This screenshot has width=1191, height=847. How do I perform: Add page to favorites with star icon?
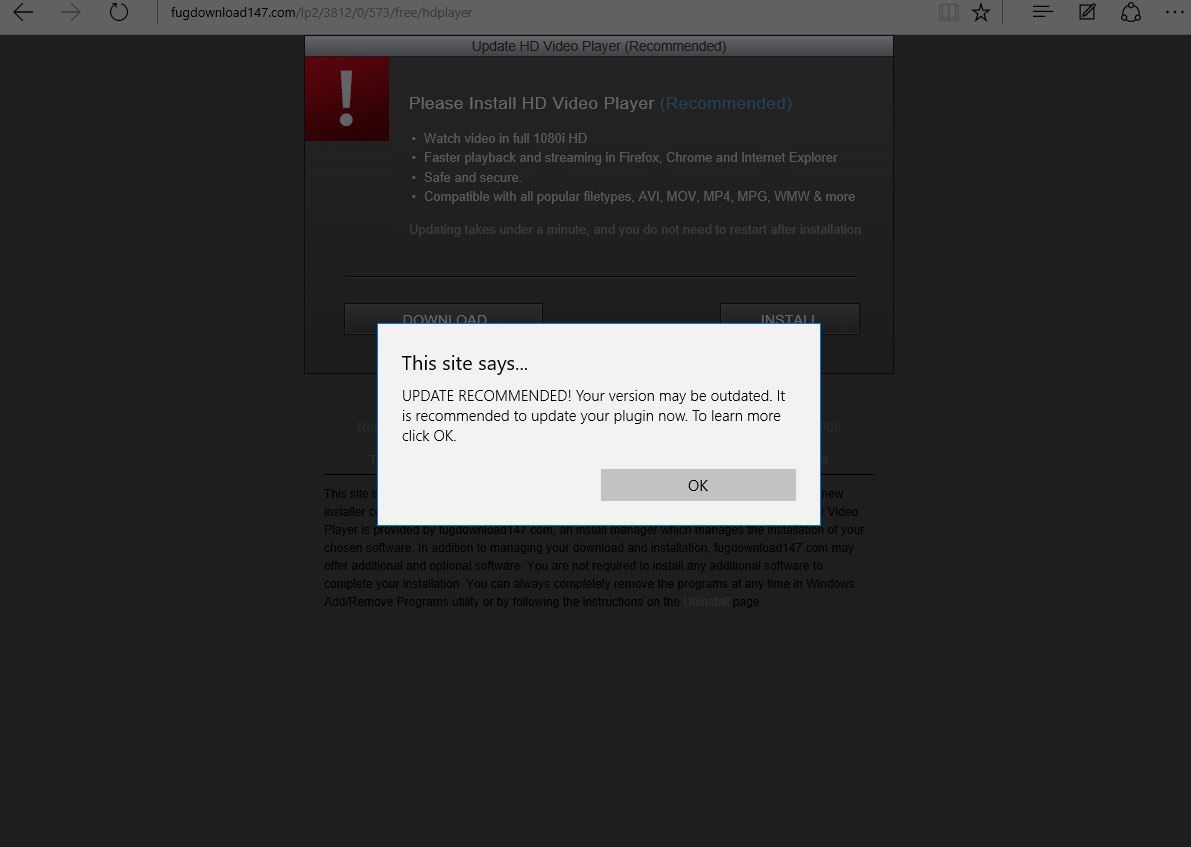(981, 13)
